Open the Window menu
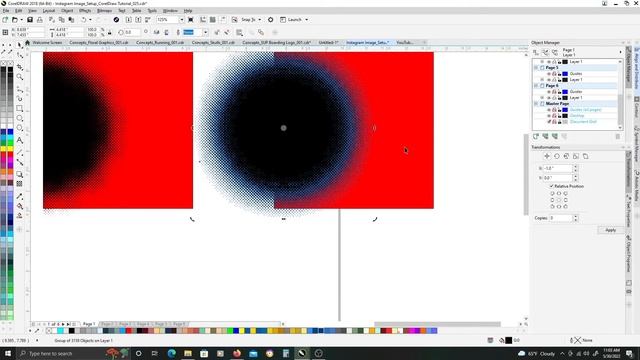Viewport: 640px width, 360px height. (x=170, y=11)
